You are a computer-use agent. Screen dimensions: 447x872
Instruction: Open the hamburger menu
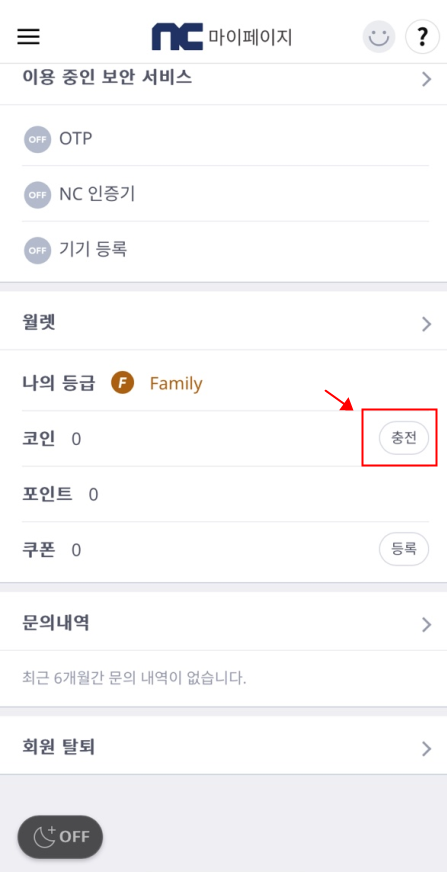(28, 37)
